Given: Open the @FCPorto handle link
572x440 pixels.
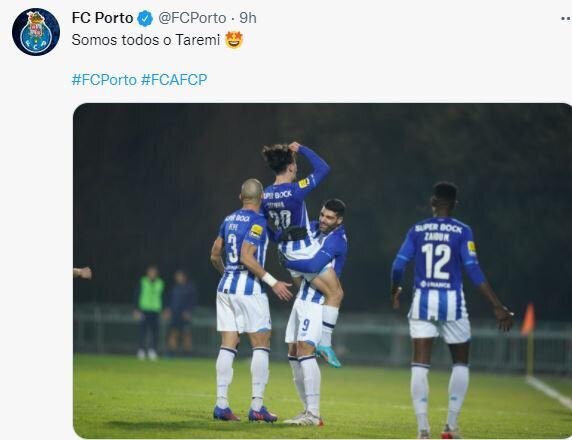Looking at the screenshot, I should pyautogui.click(x=192, y=18).
